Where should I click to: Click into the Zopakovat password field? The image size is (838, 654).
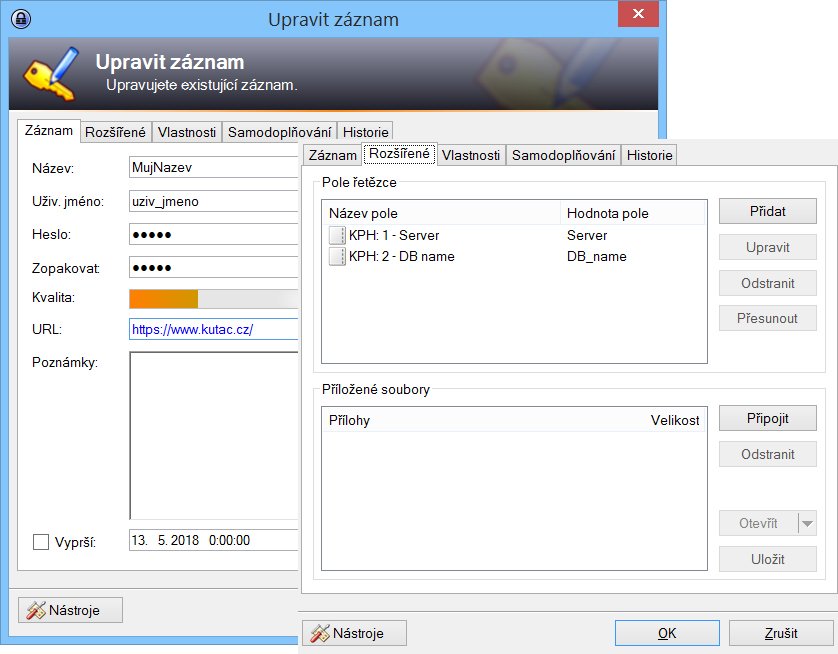point(214,267)
